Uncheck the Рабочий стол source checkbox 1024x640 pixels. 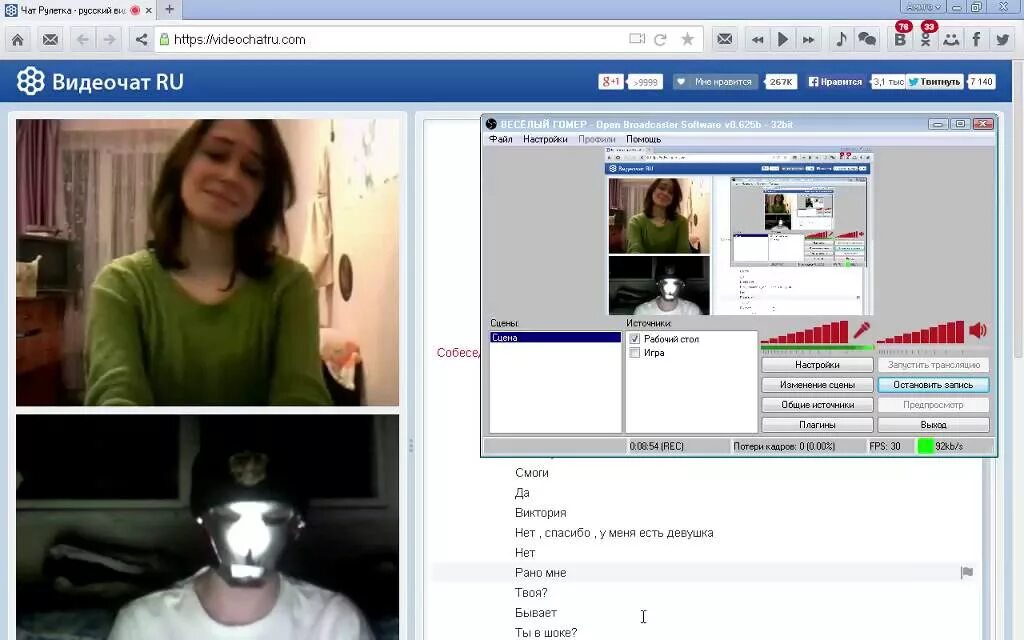[635, 339]
